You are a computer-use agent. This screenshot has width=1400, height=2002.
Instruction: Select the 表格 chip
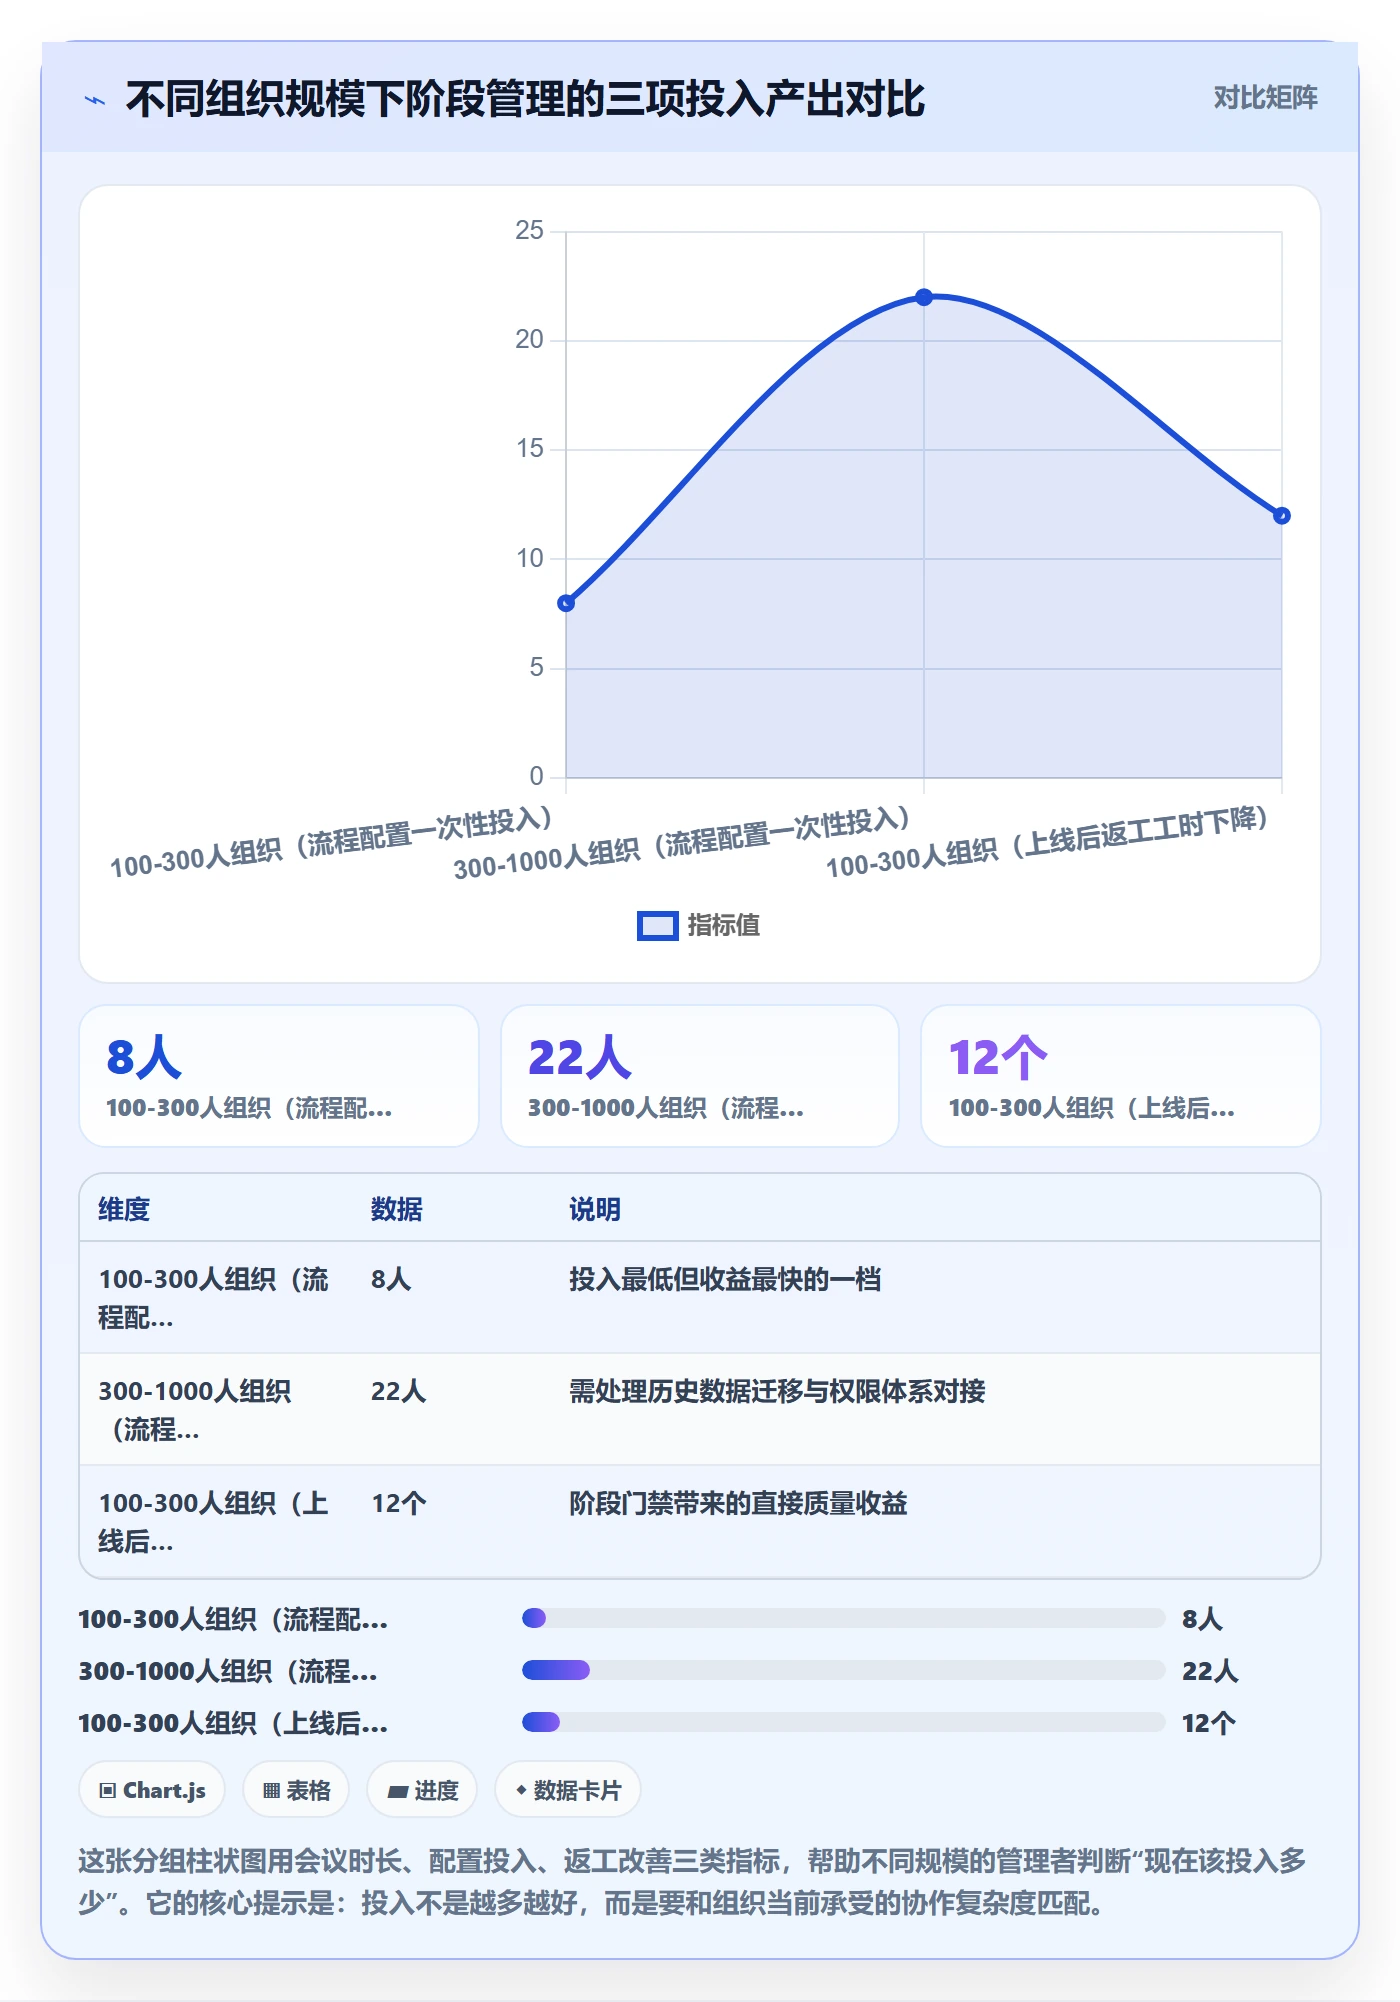(296, 1790)
